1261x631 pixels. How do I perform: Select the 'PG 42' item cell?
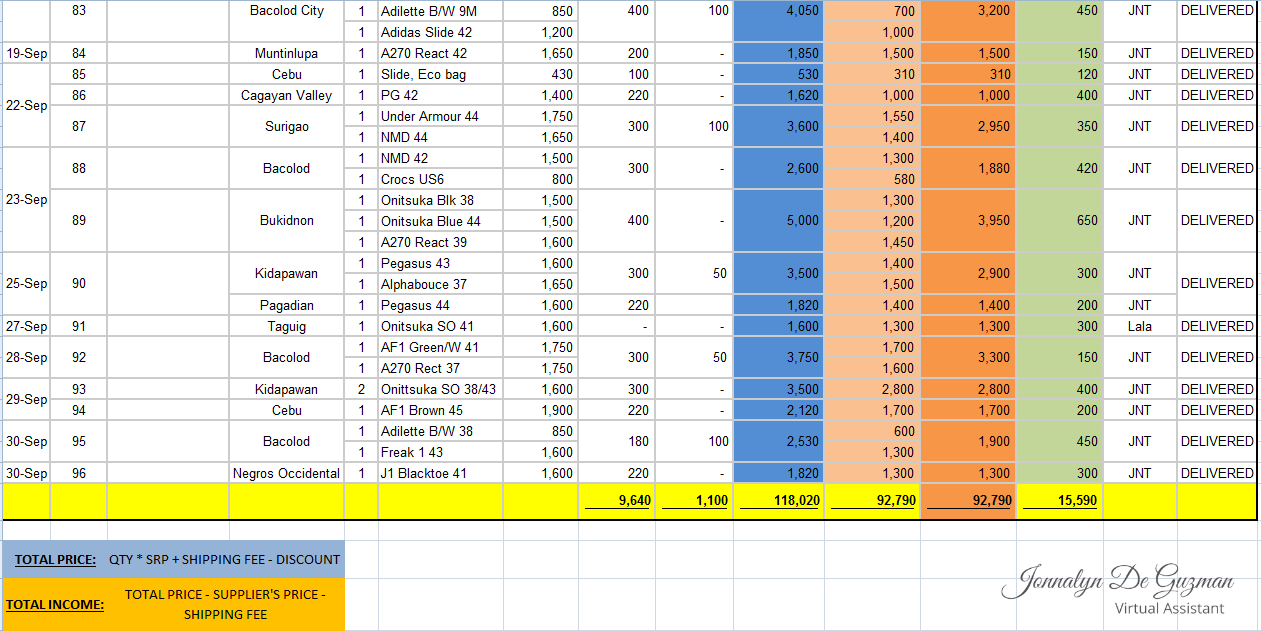coord(440,95)
